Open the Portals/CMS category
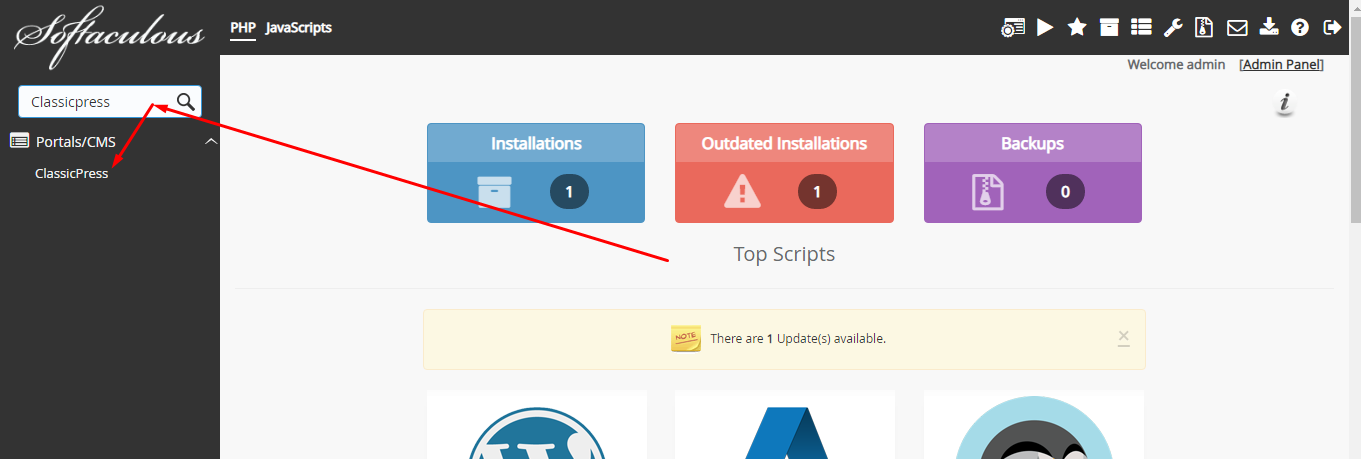The height and width of the screenshot is (459, 1361). pos(76,141)
